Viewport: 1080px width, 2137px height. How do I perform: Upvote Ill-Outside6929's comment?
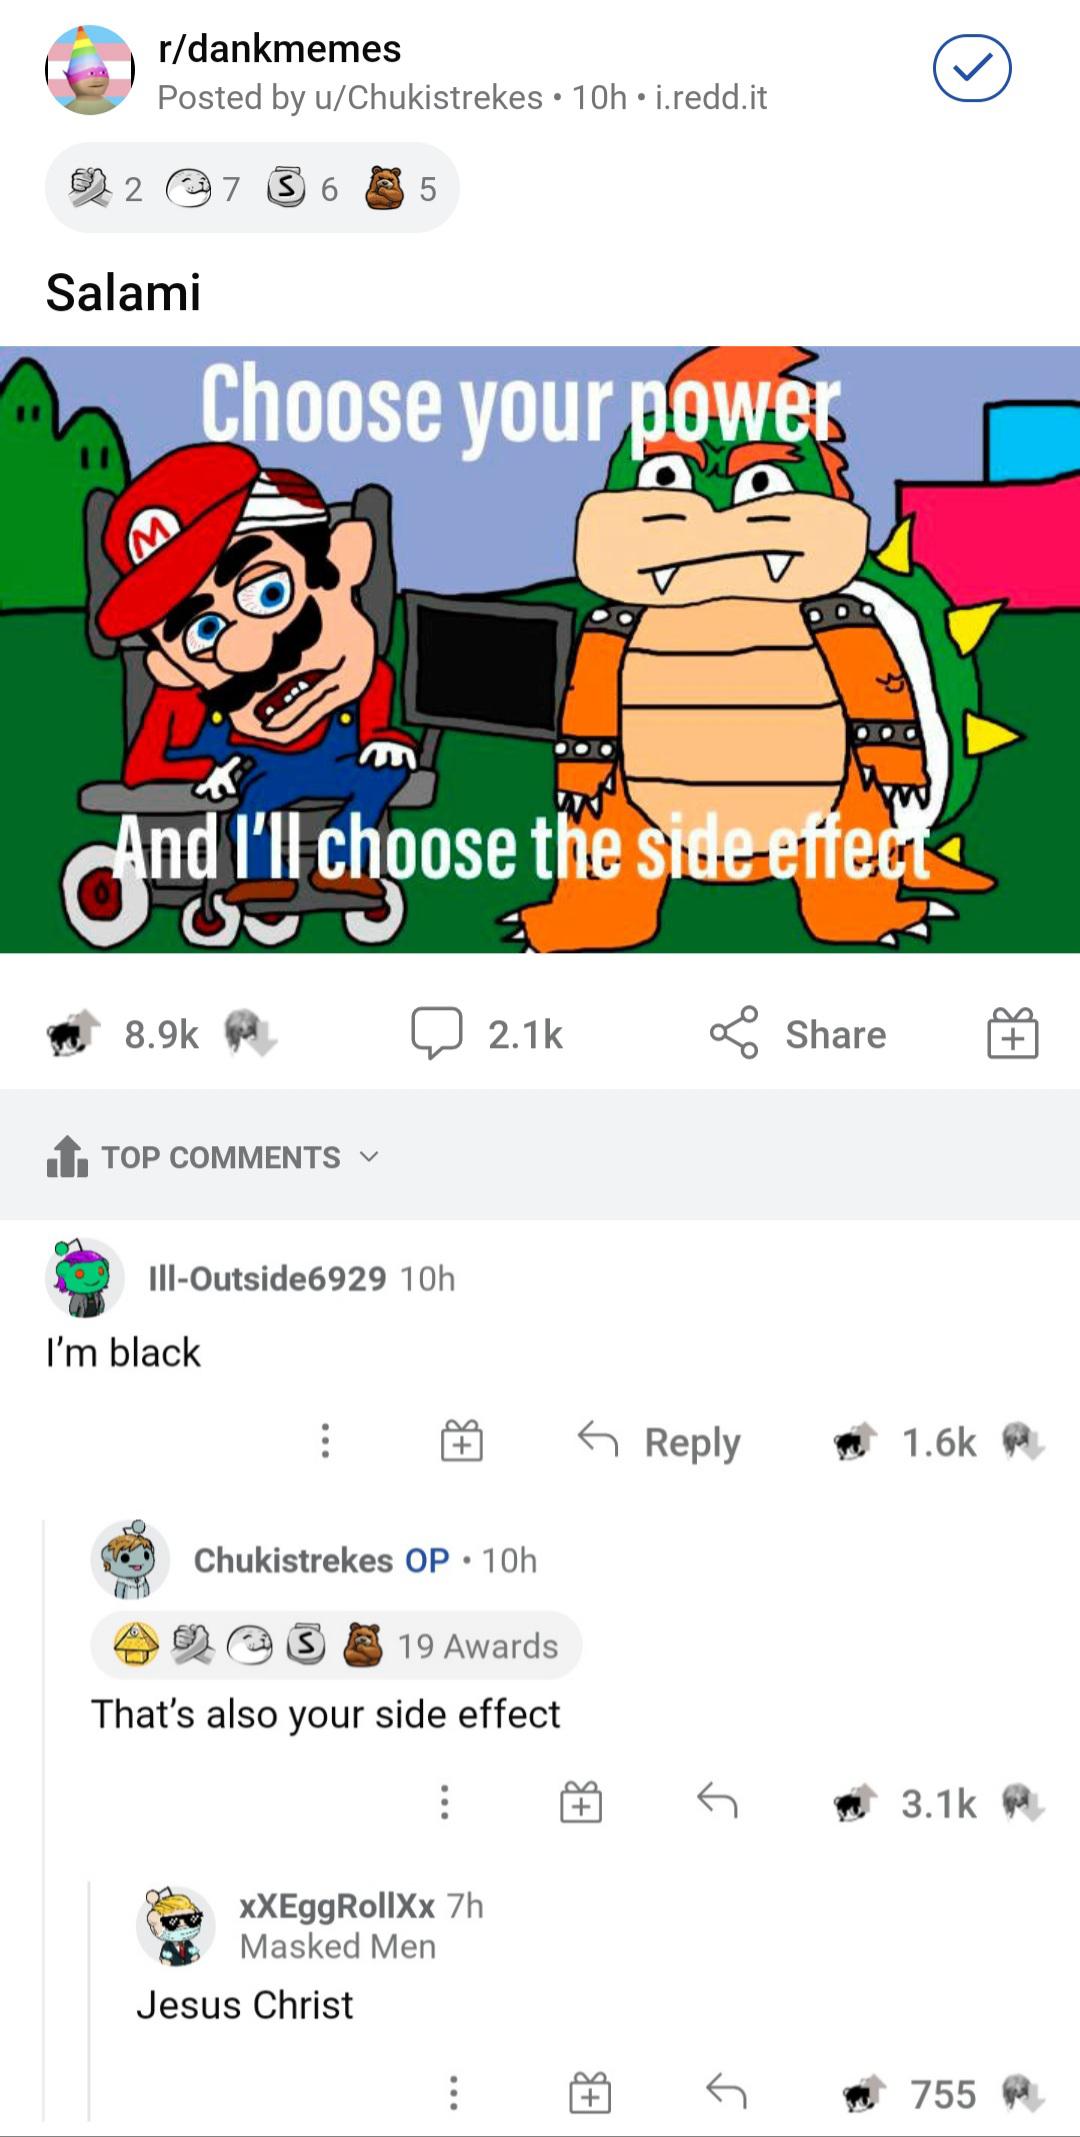[856, 1442]
